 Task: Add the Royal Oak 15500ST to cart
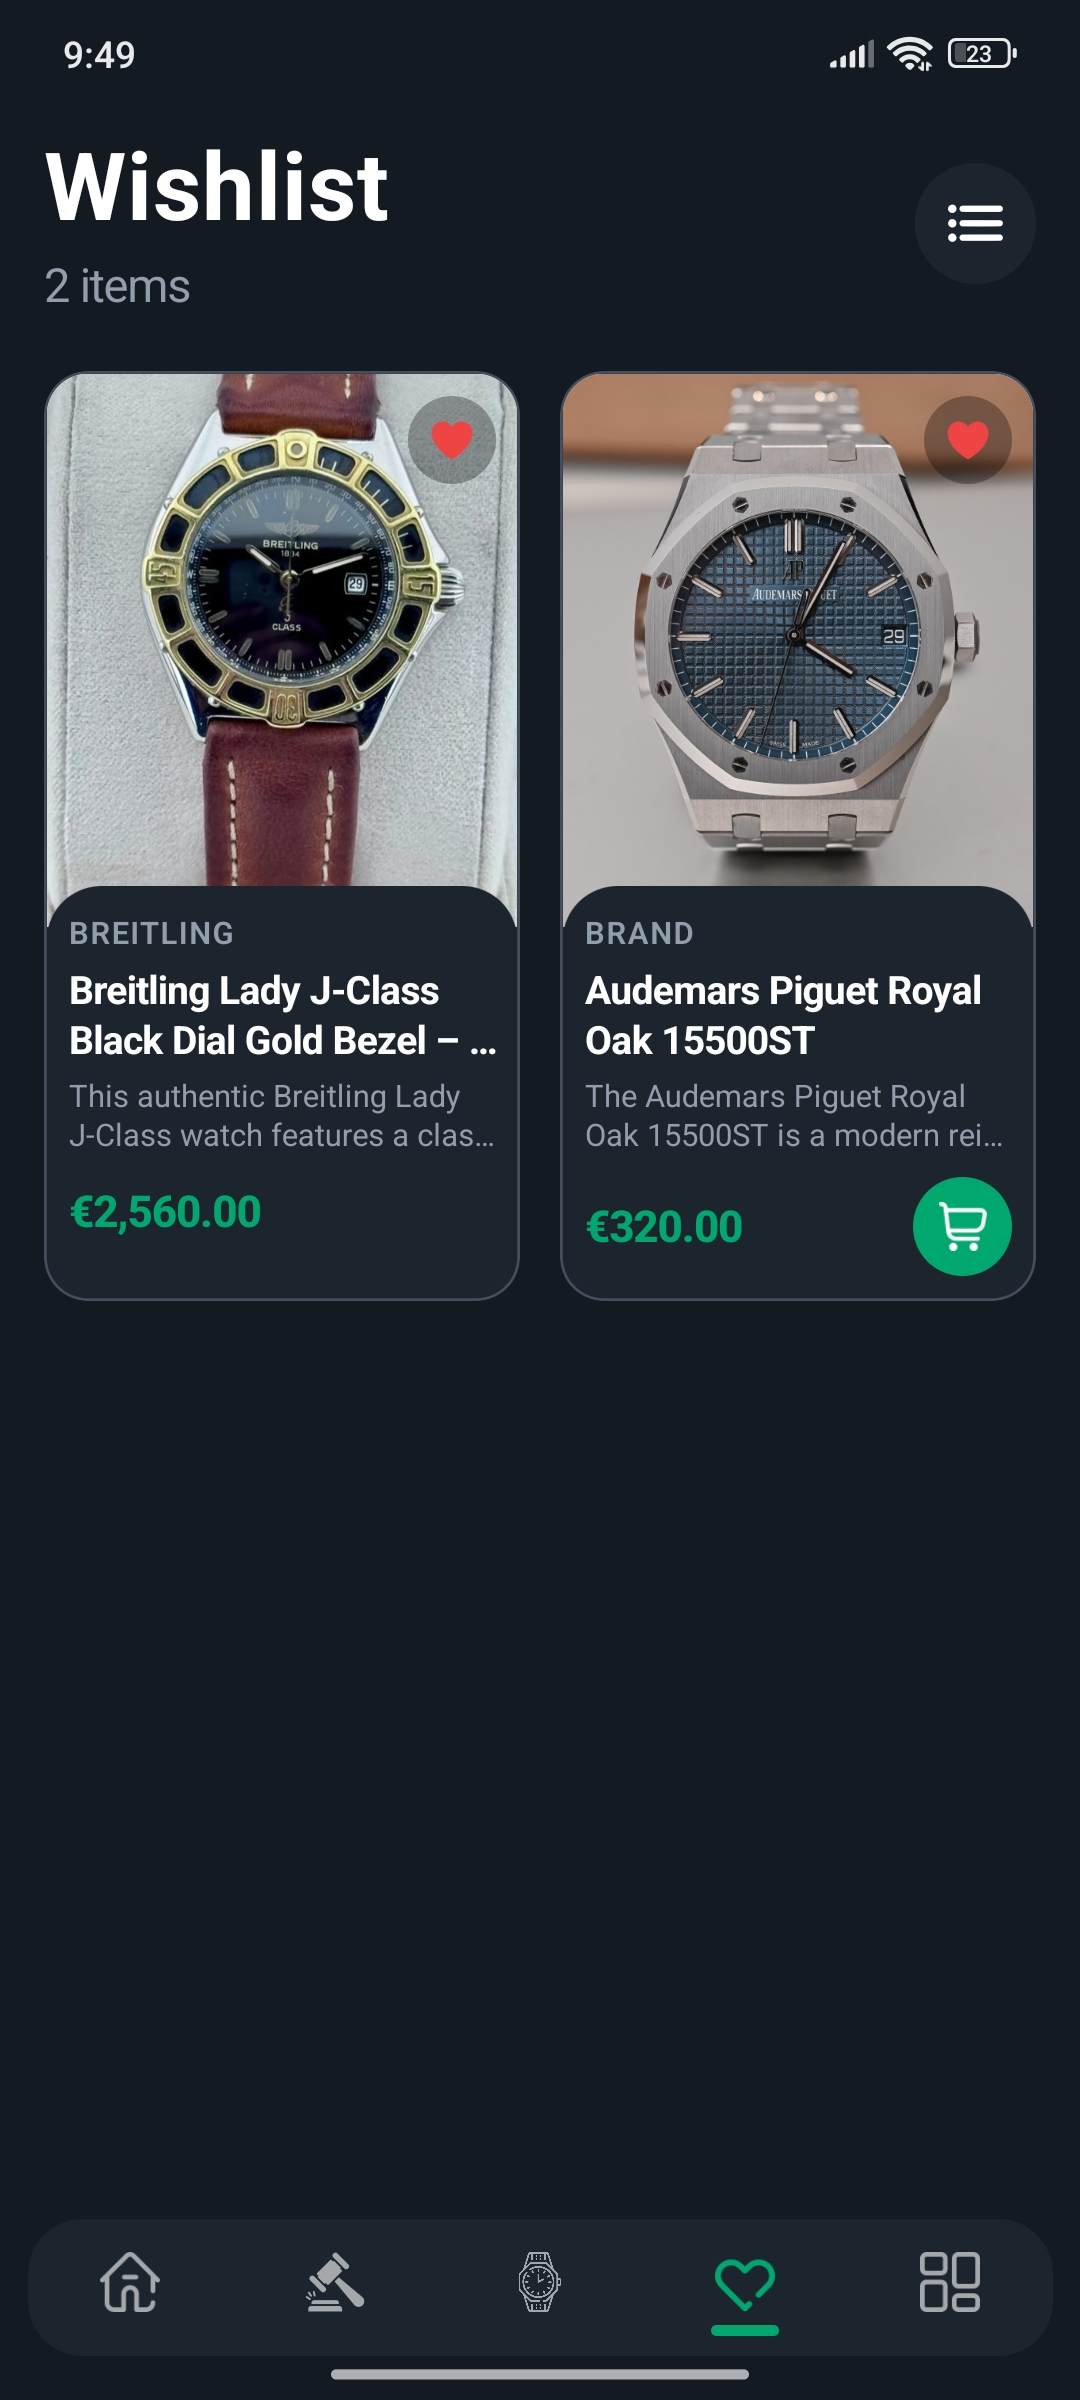[962, 1226]
